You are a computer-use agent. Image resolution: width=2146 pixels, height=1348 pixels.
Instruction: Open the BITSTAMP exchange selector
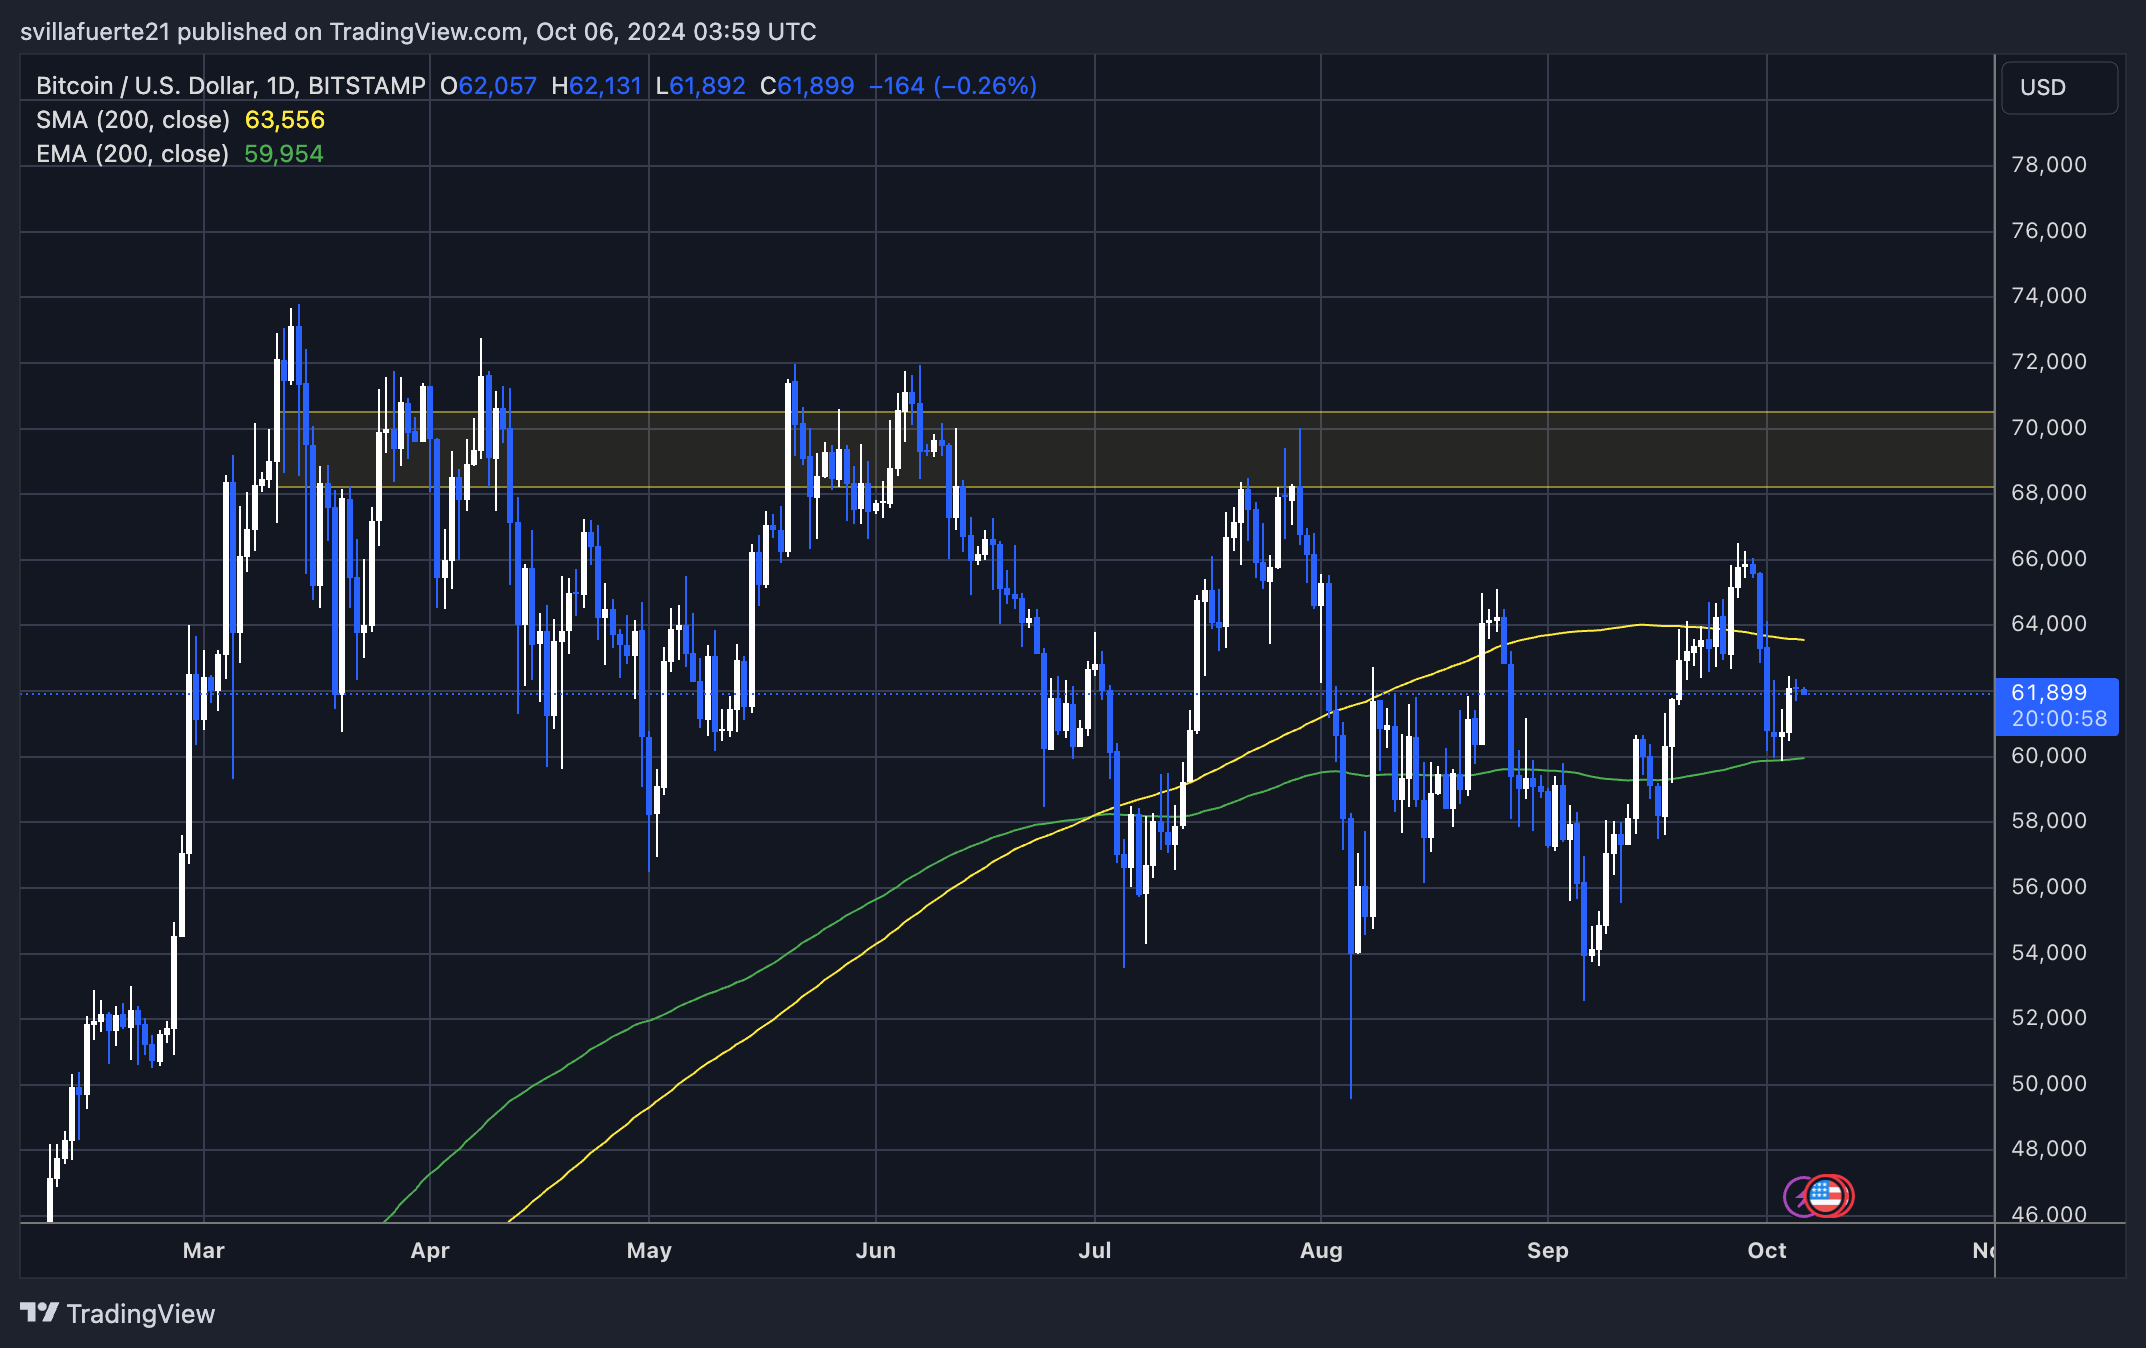367,85
